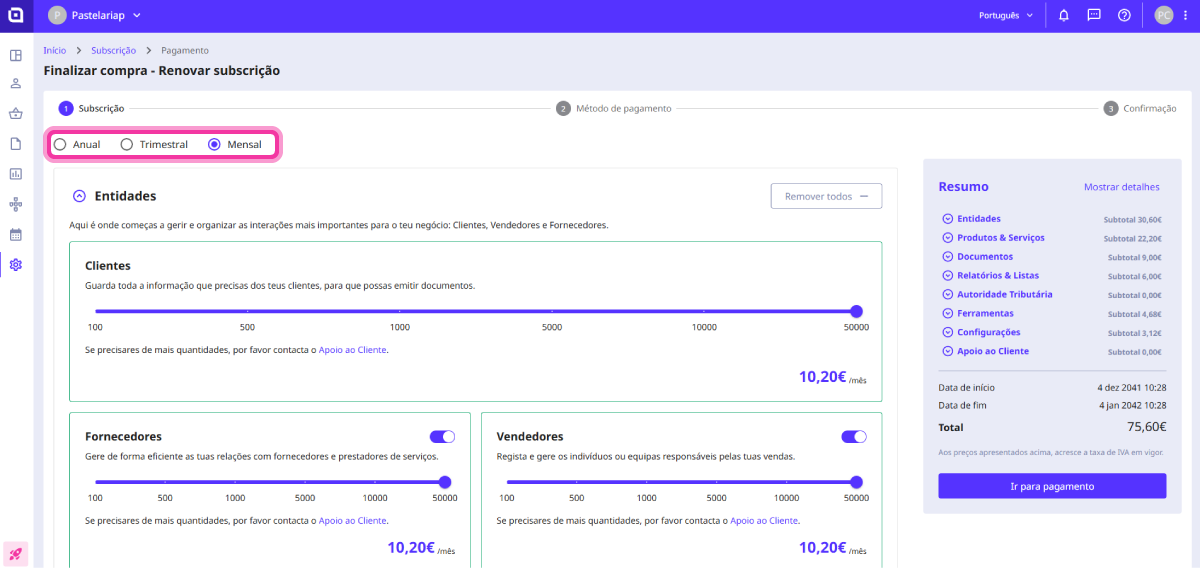Click the calendar icon in sidebar
This screenshot has height=568, width=1200.
coord(16,234)
